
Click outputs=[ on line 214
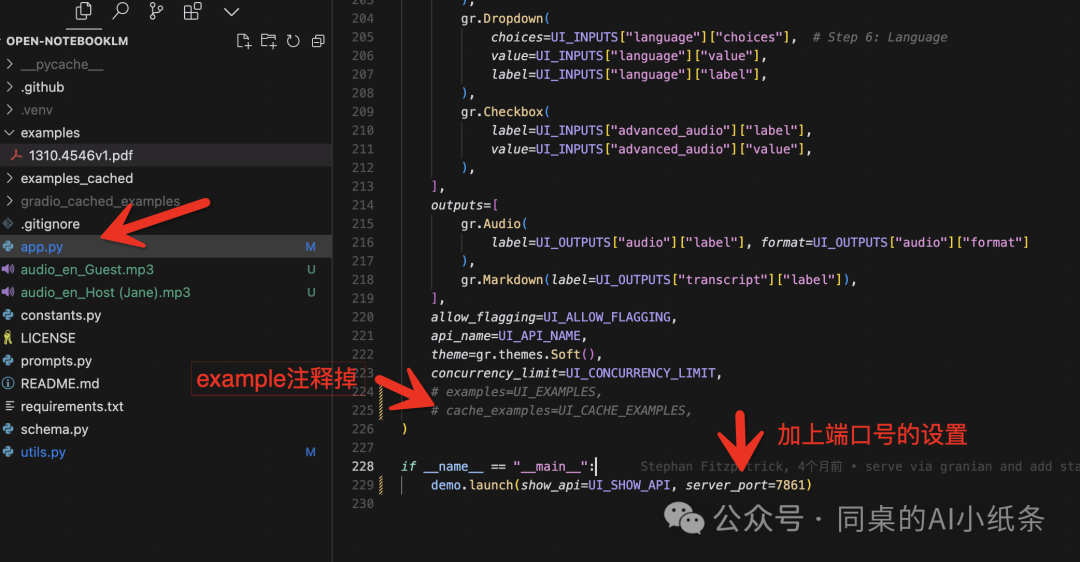pos(464,205)
